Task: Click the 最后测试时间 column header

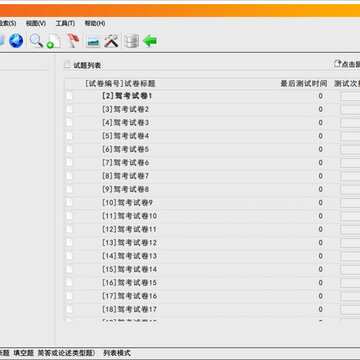Action: coord(304,84)
